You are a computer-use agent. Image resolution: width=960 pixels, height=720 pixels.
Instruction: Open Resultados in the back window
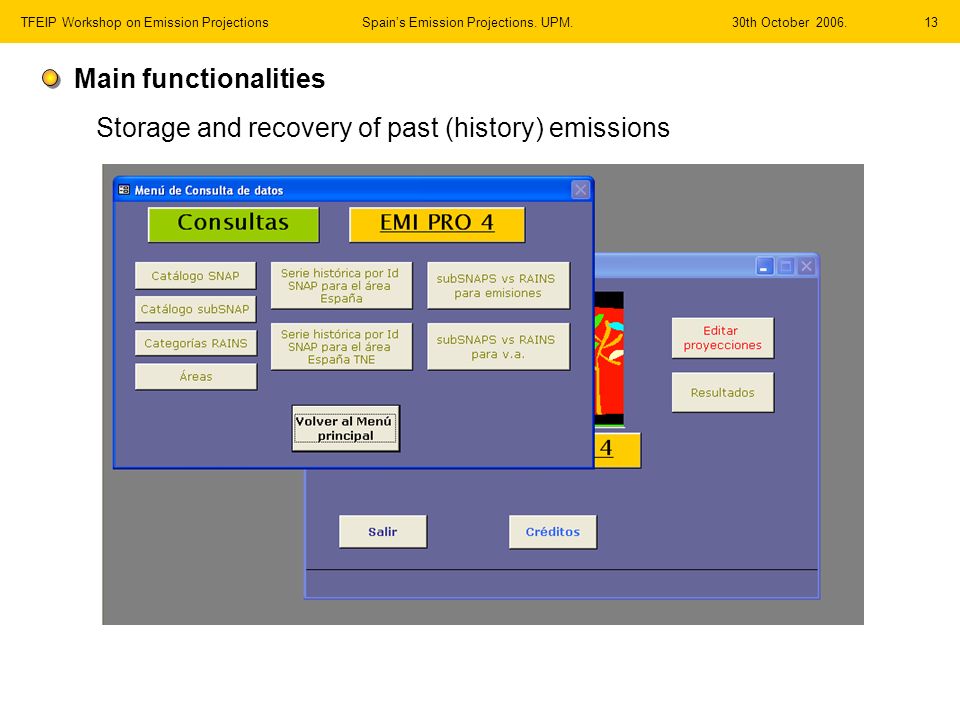click(x=722, y=392)
